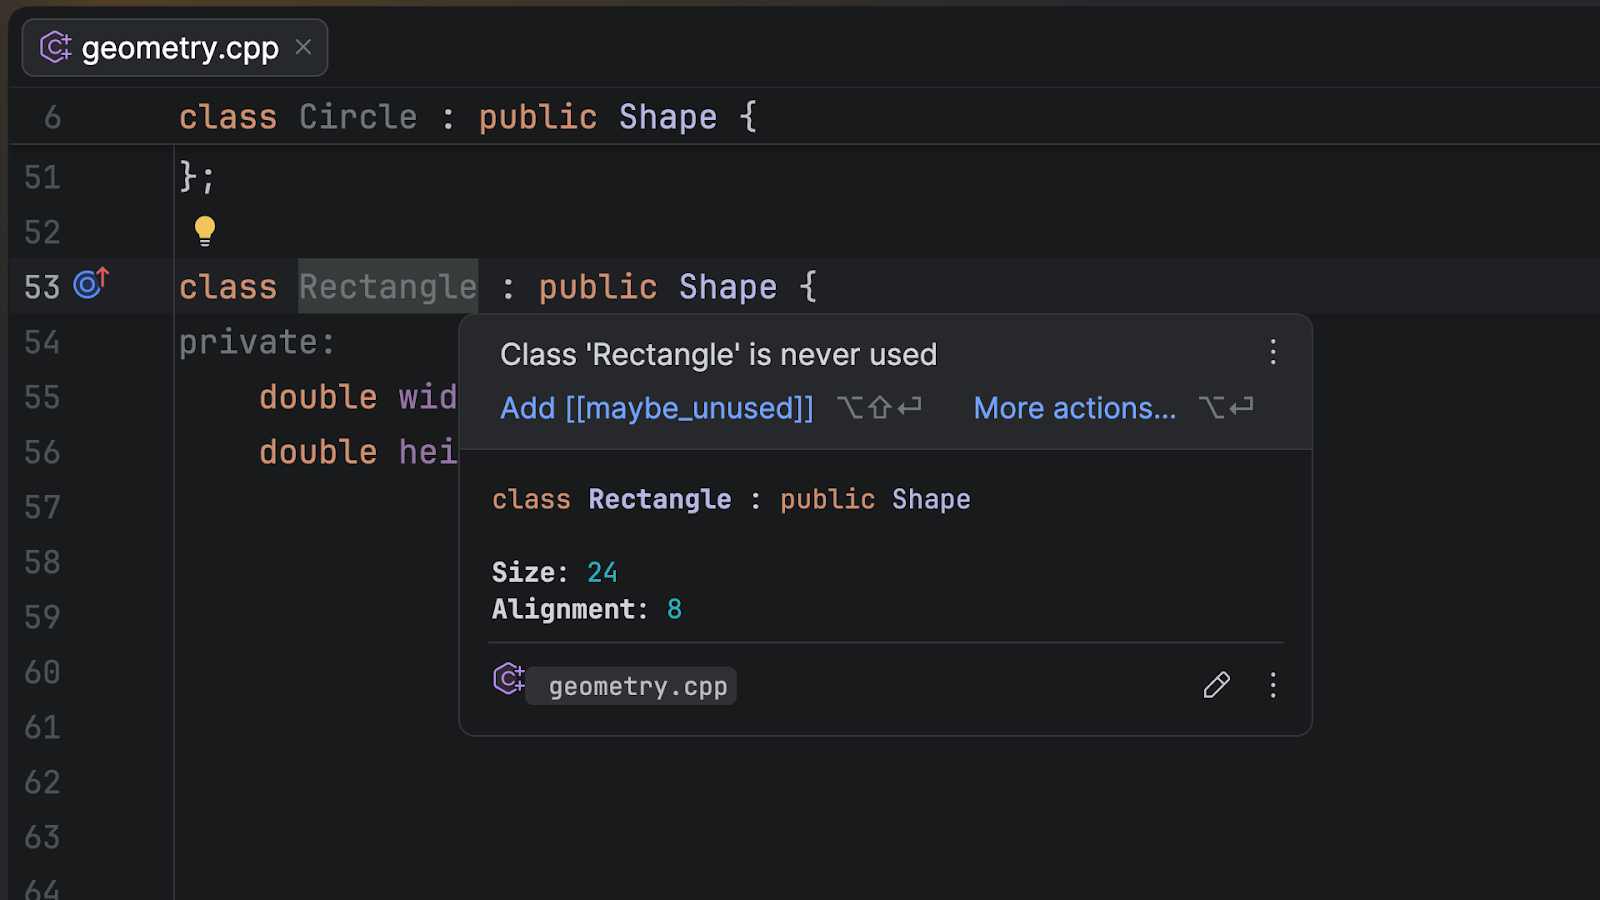Screen dimensions: 1600x900
Task: Click the C++ icon beside the popup's geometry.cpp label
Action: coord(508,679)
